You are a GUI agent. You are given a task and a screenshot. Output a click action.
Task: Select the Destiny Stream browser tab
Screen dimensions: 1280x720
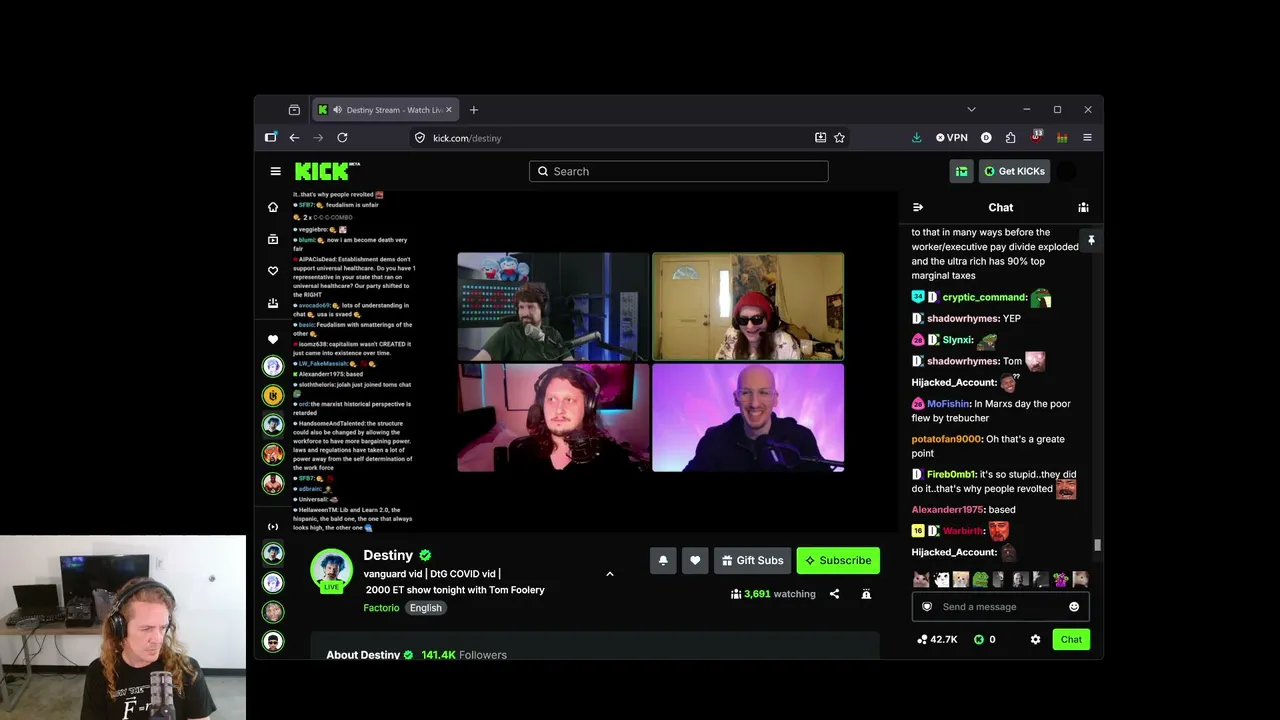click(x=385, y=110)
